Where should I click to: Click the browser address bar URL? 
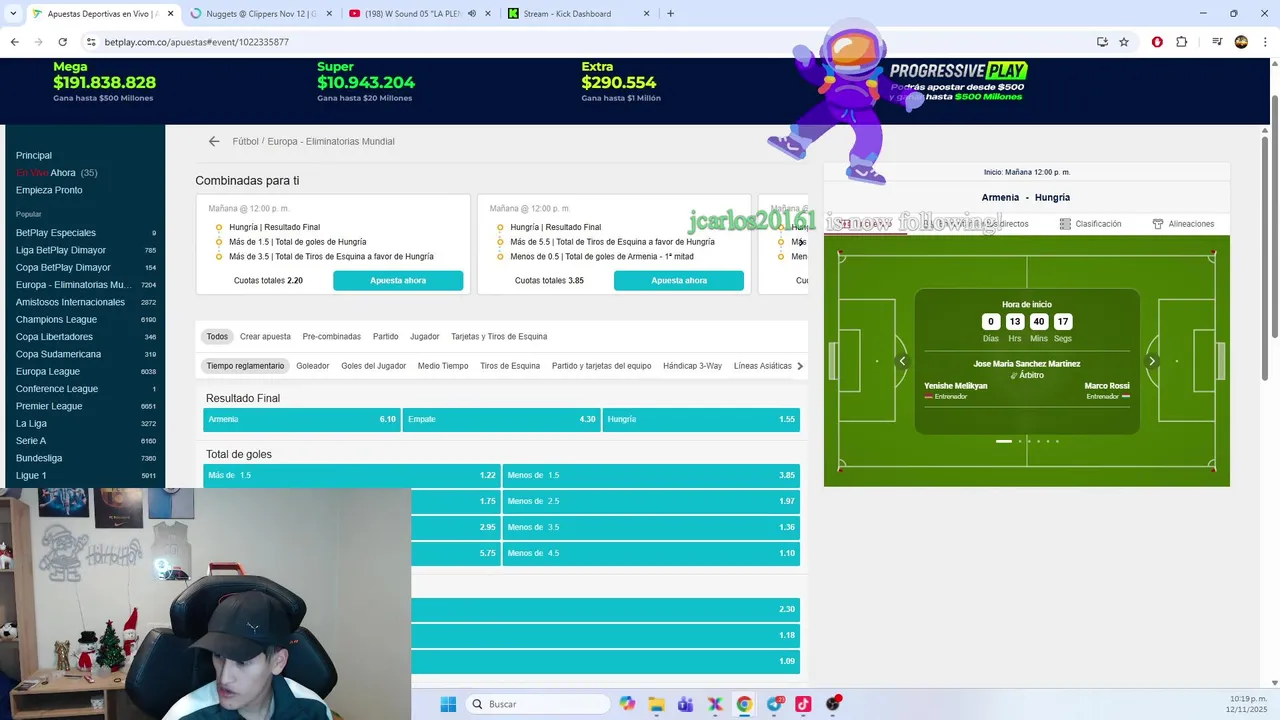(x=196, y=42)
